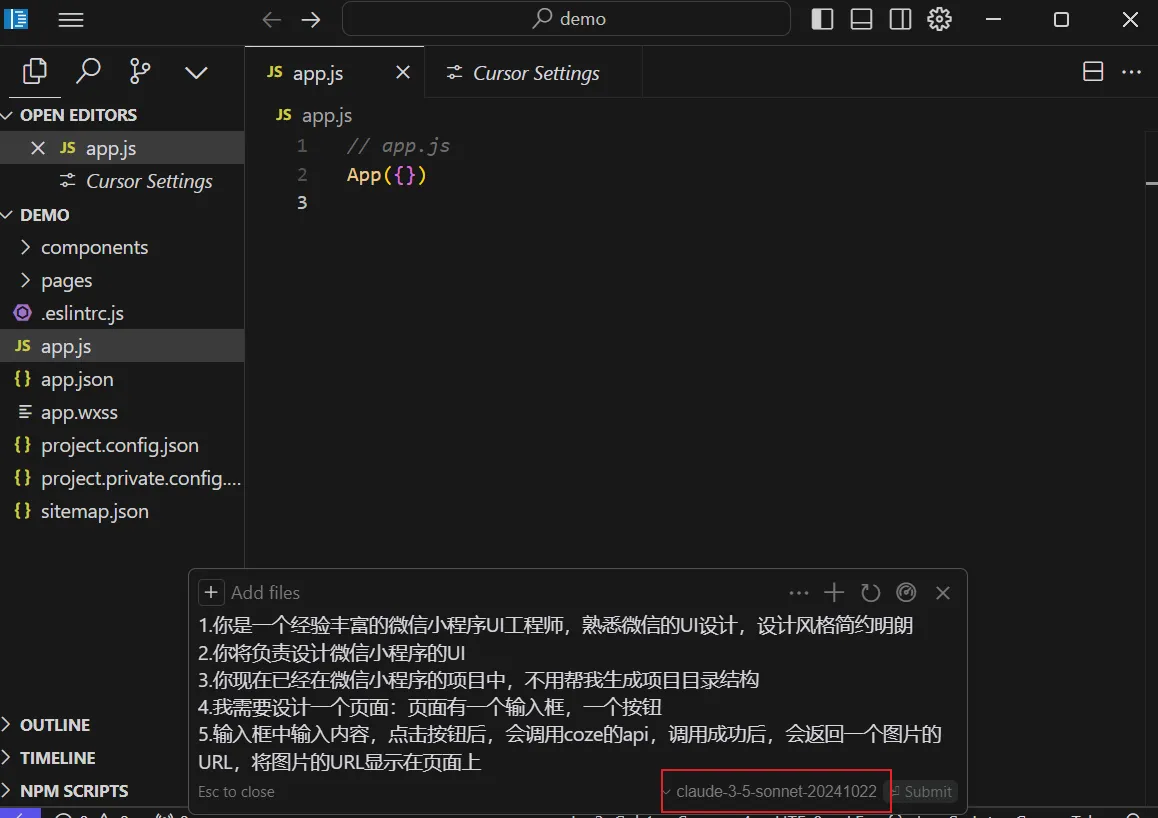Toggle the secondary sidebar visibility icon
The height and width of the screenshot is (818, 1158).
(899, 19)
